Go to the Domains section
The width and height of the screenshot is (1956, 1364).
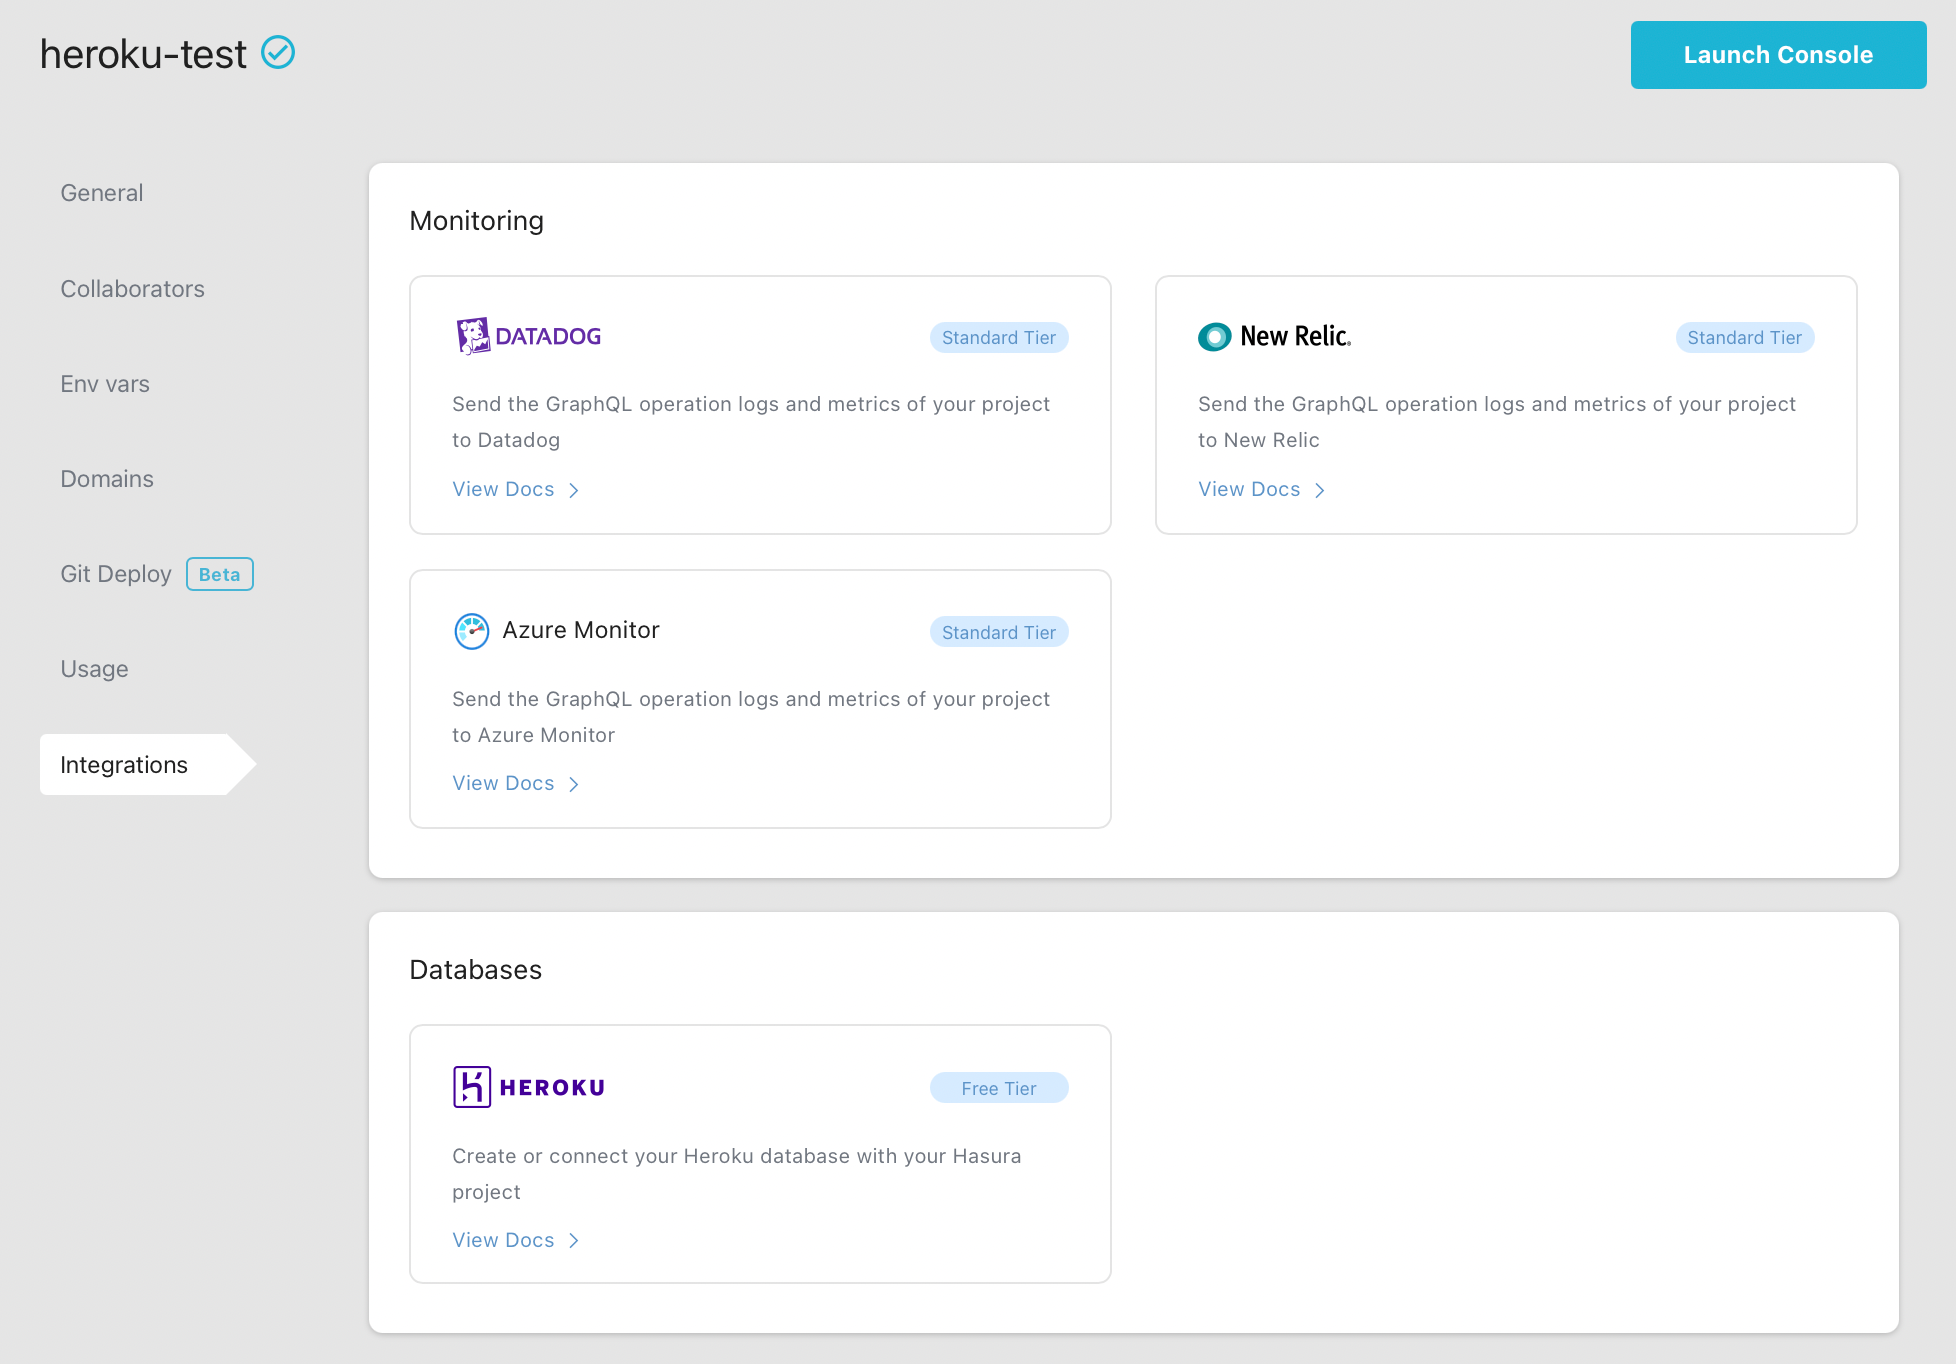tap(107, 478)
